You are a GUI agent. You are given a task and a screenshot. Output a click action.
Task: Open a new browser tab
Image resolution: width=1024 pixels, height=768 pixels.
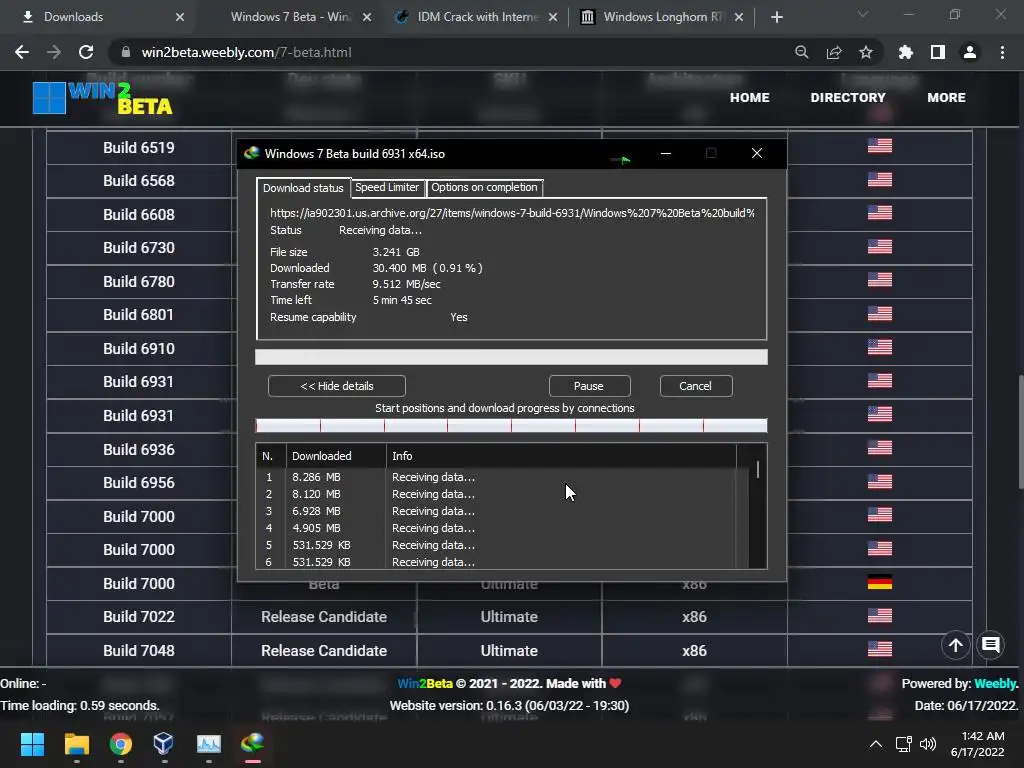(776, 17)
